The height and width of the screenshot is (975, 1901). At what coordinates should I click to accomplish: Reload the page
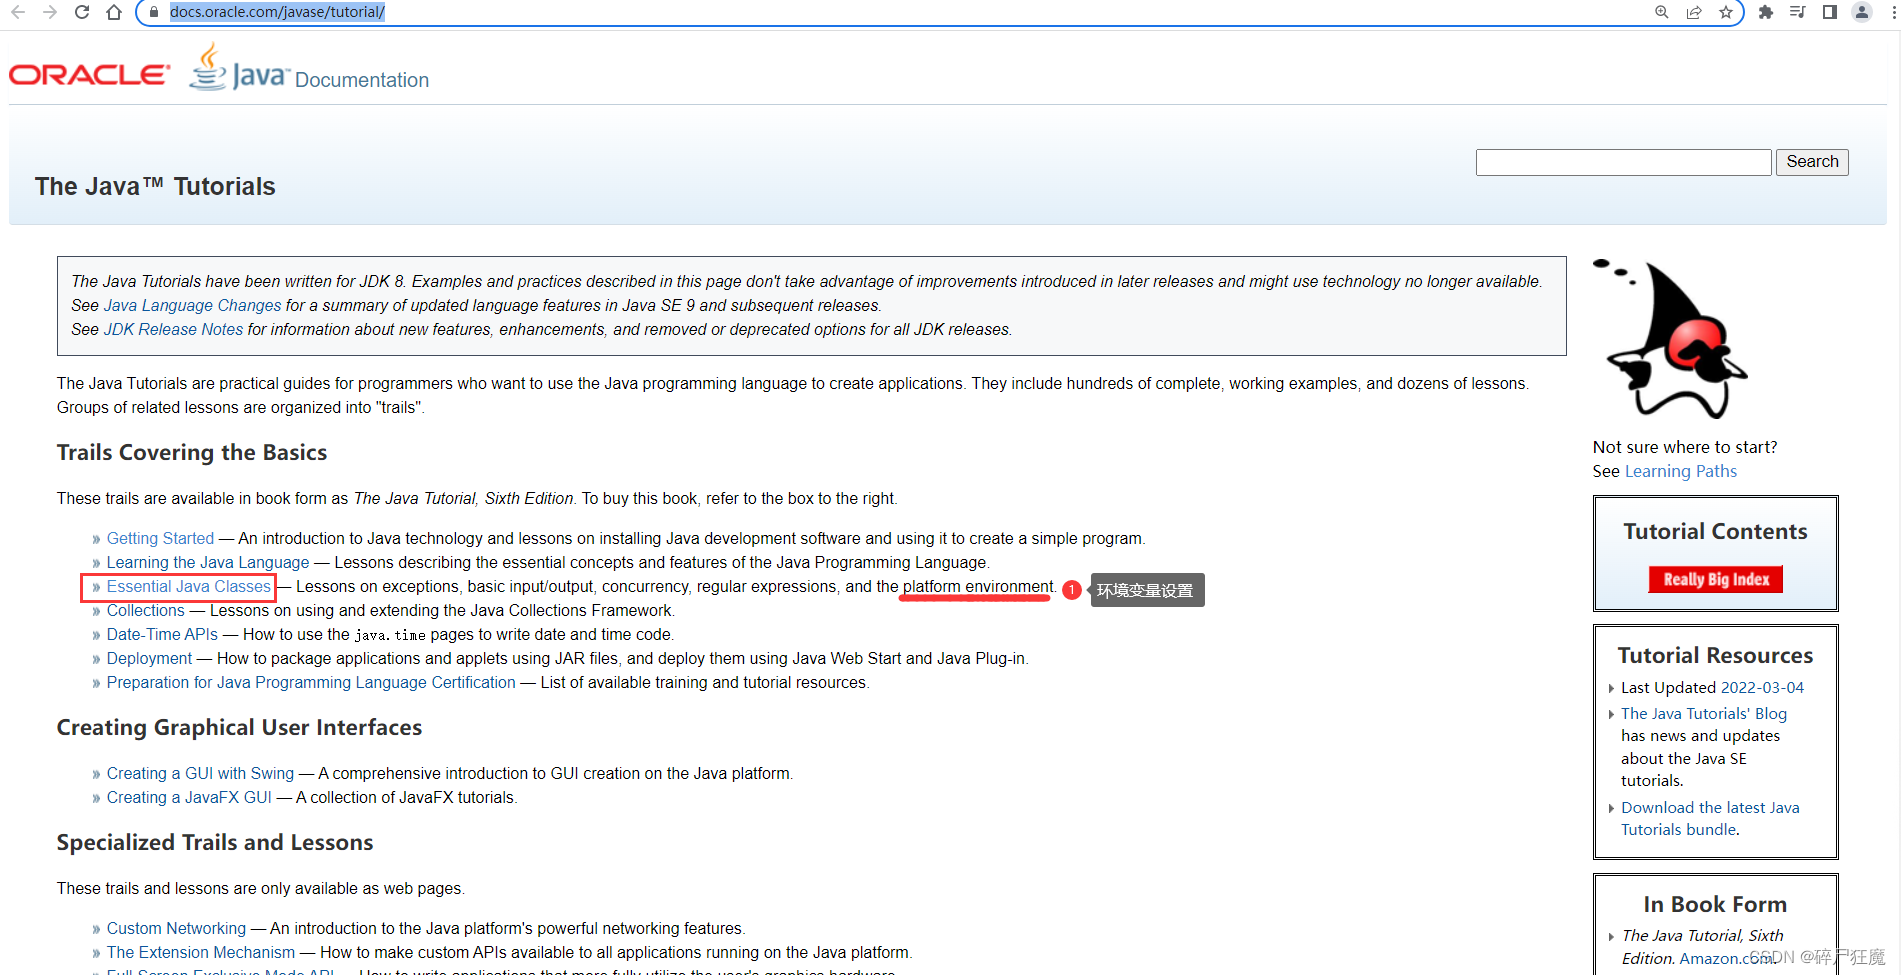pyautogui.click(x=82, y=12)
